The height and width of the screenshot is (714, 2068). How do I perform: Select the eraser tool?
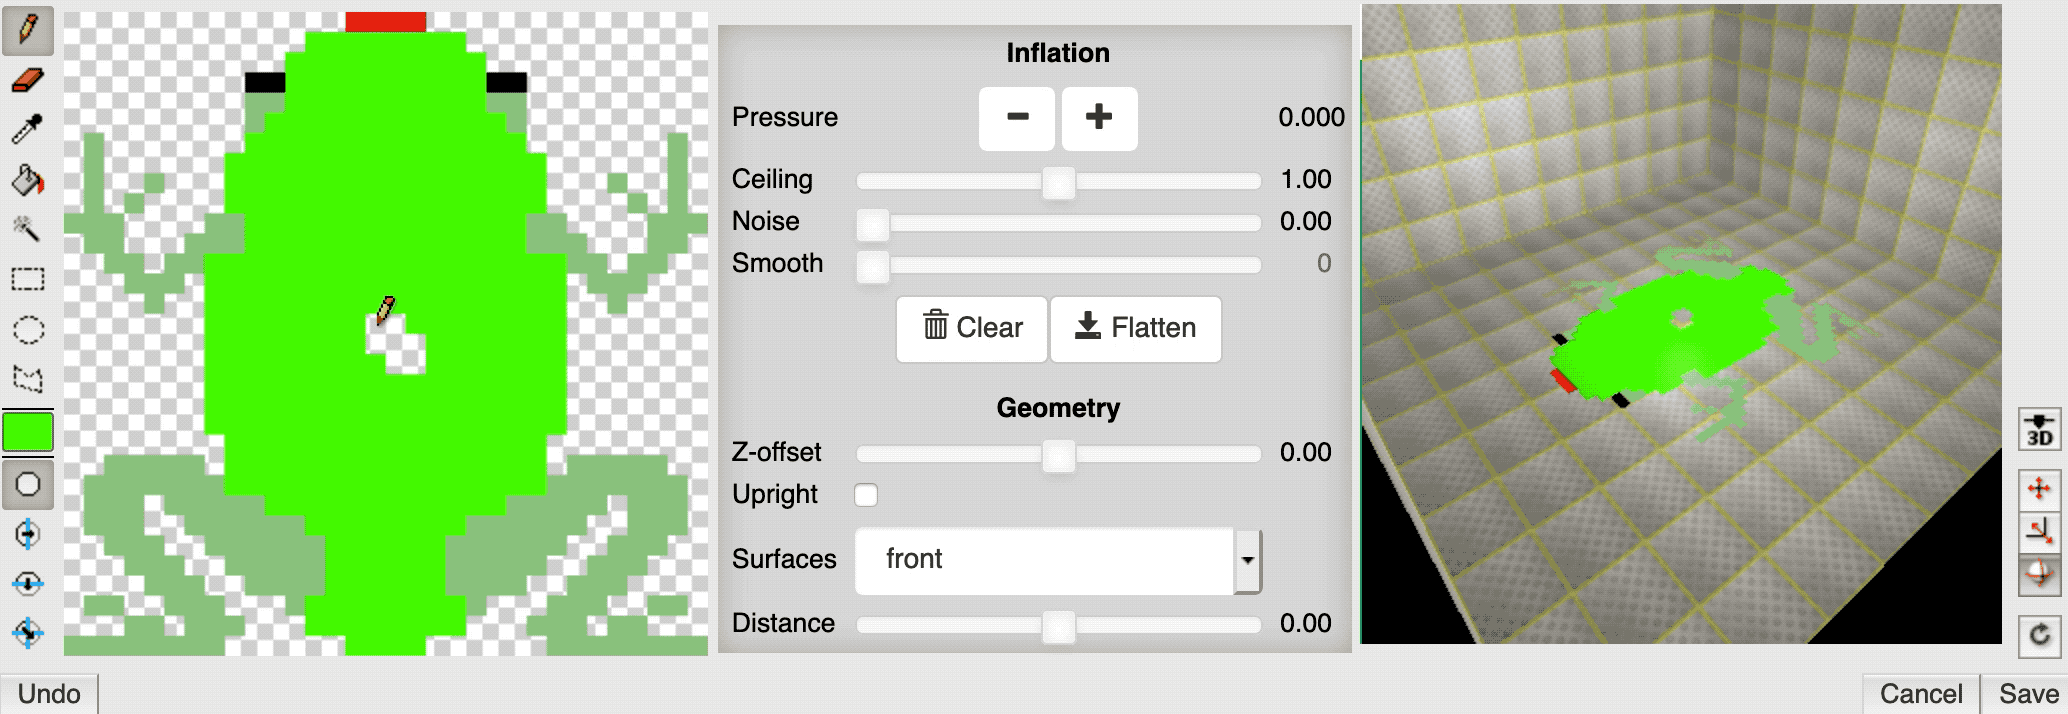pos(28,80)
